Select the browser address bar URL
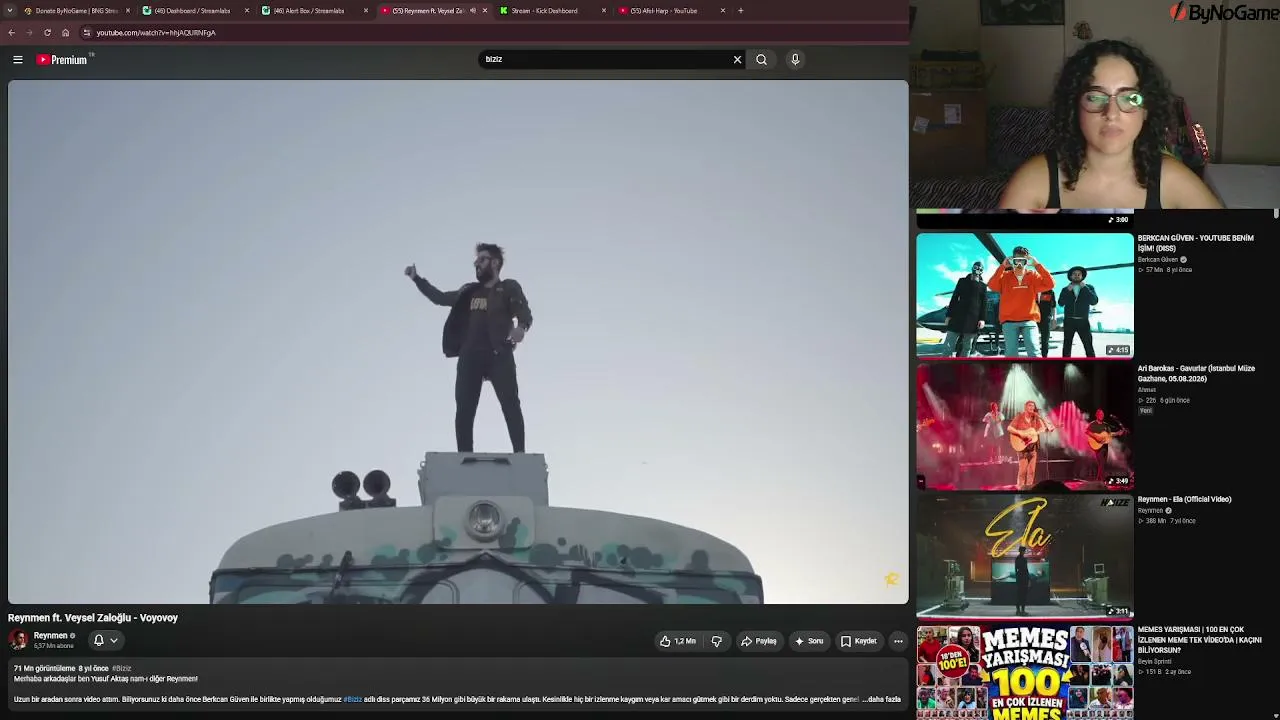This screenshot has height=720, width=1280. tap(156, 33)
